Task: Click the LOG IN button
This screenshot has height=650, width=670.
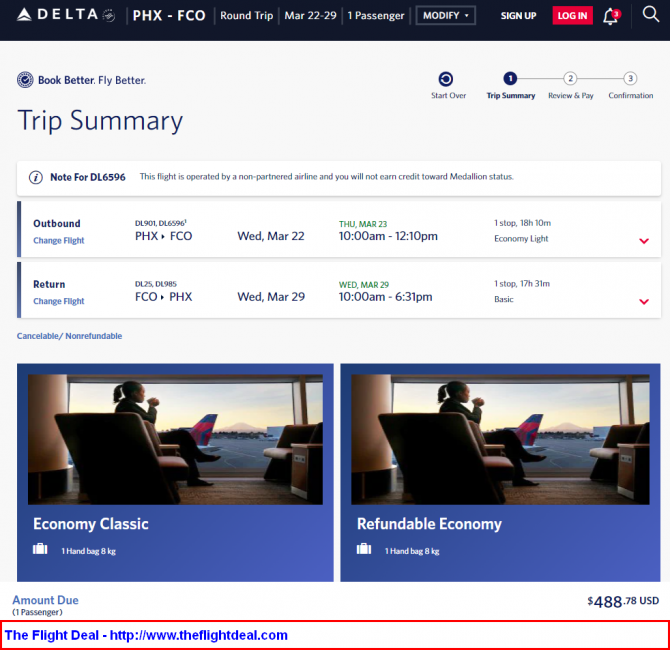Action: 572,16
